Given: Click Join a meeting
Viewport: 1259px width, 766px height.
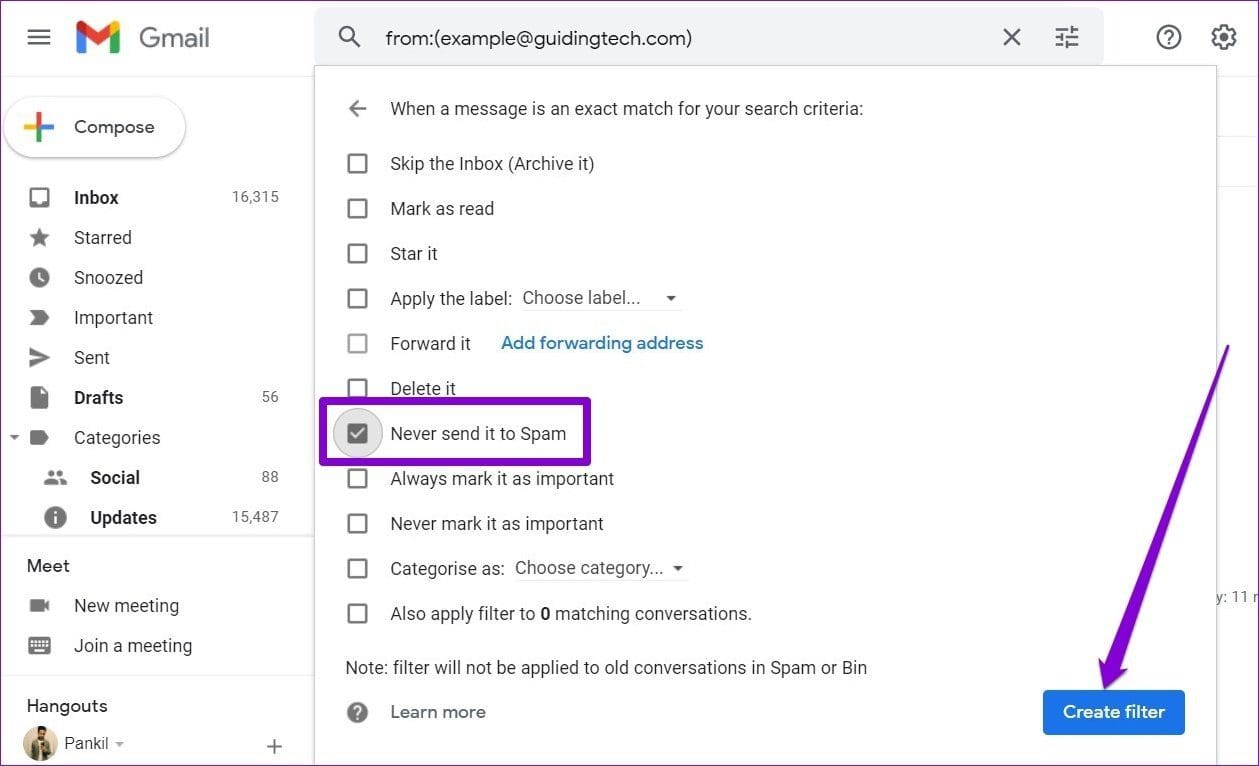Looking at the screenshot, I should (133, 646).
